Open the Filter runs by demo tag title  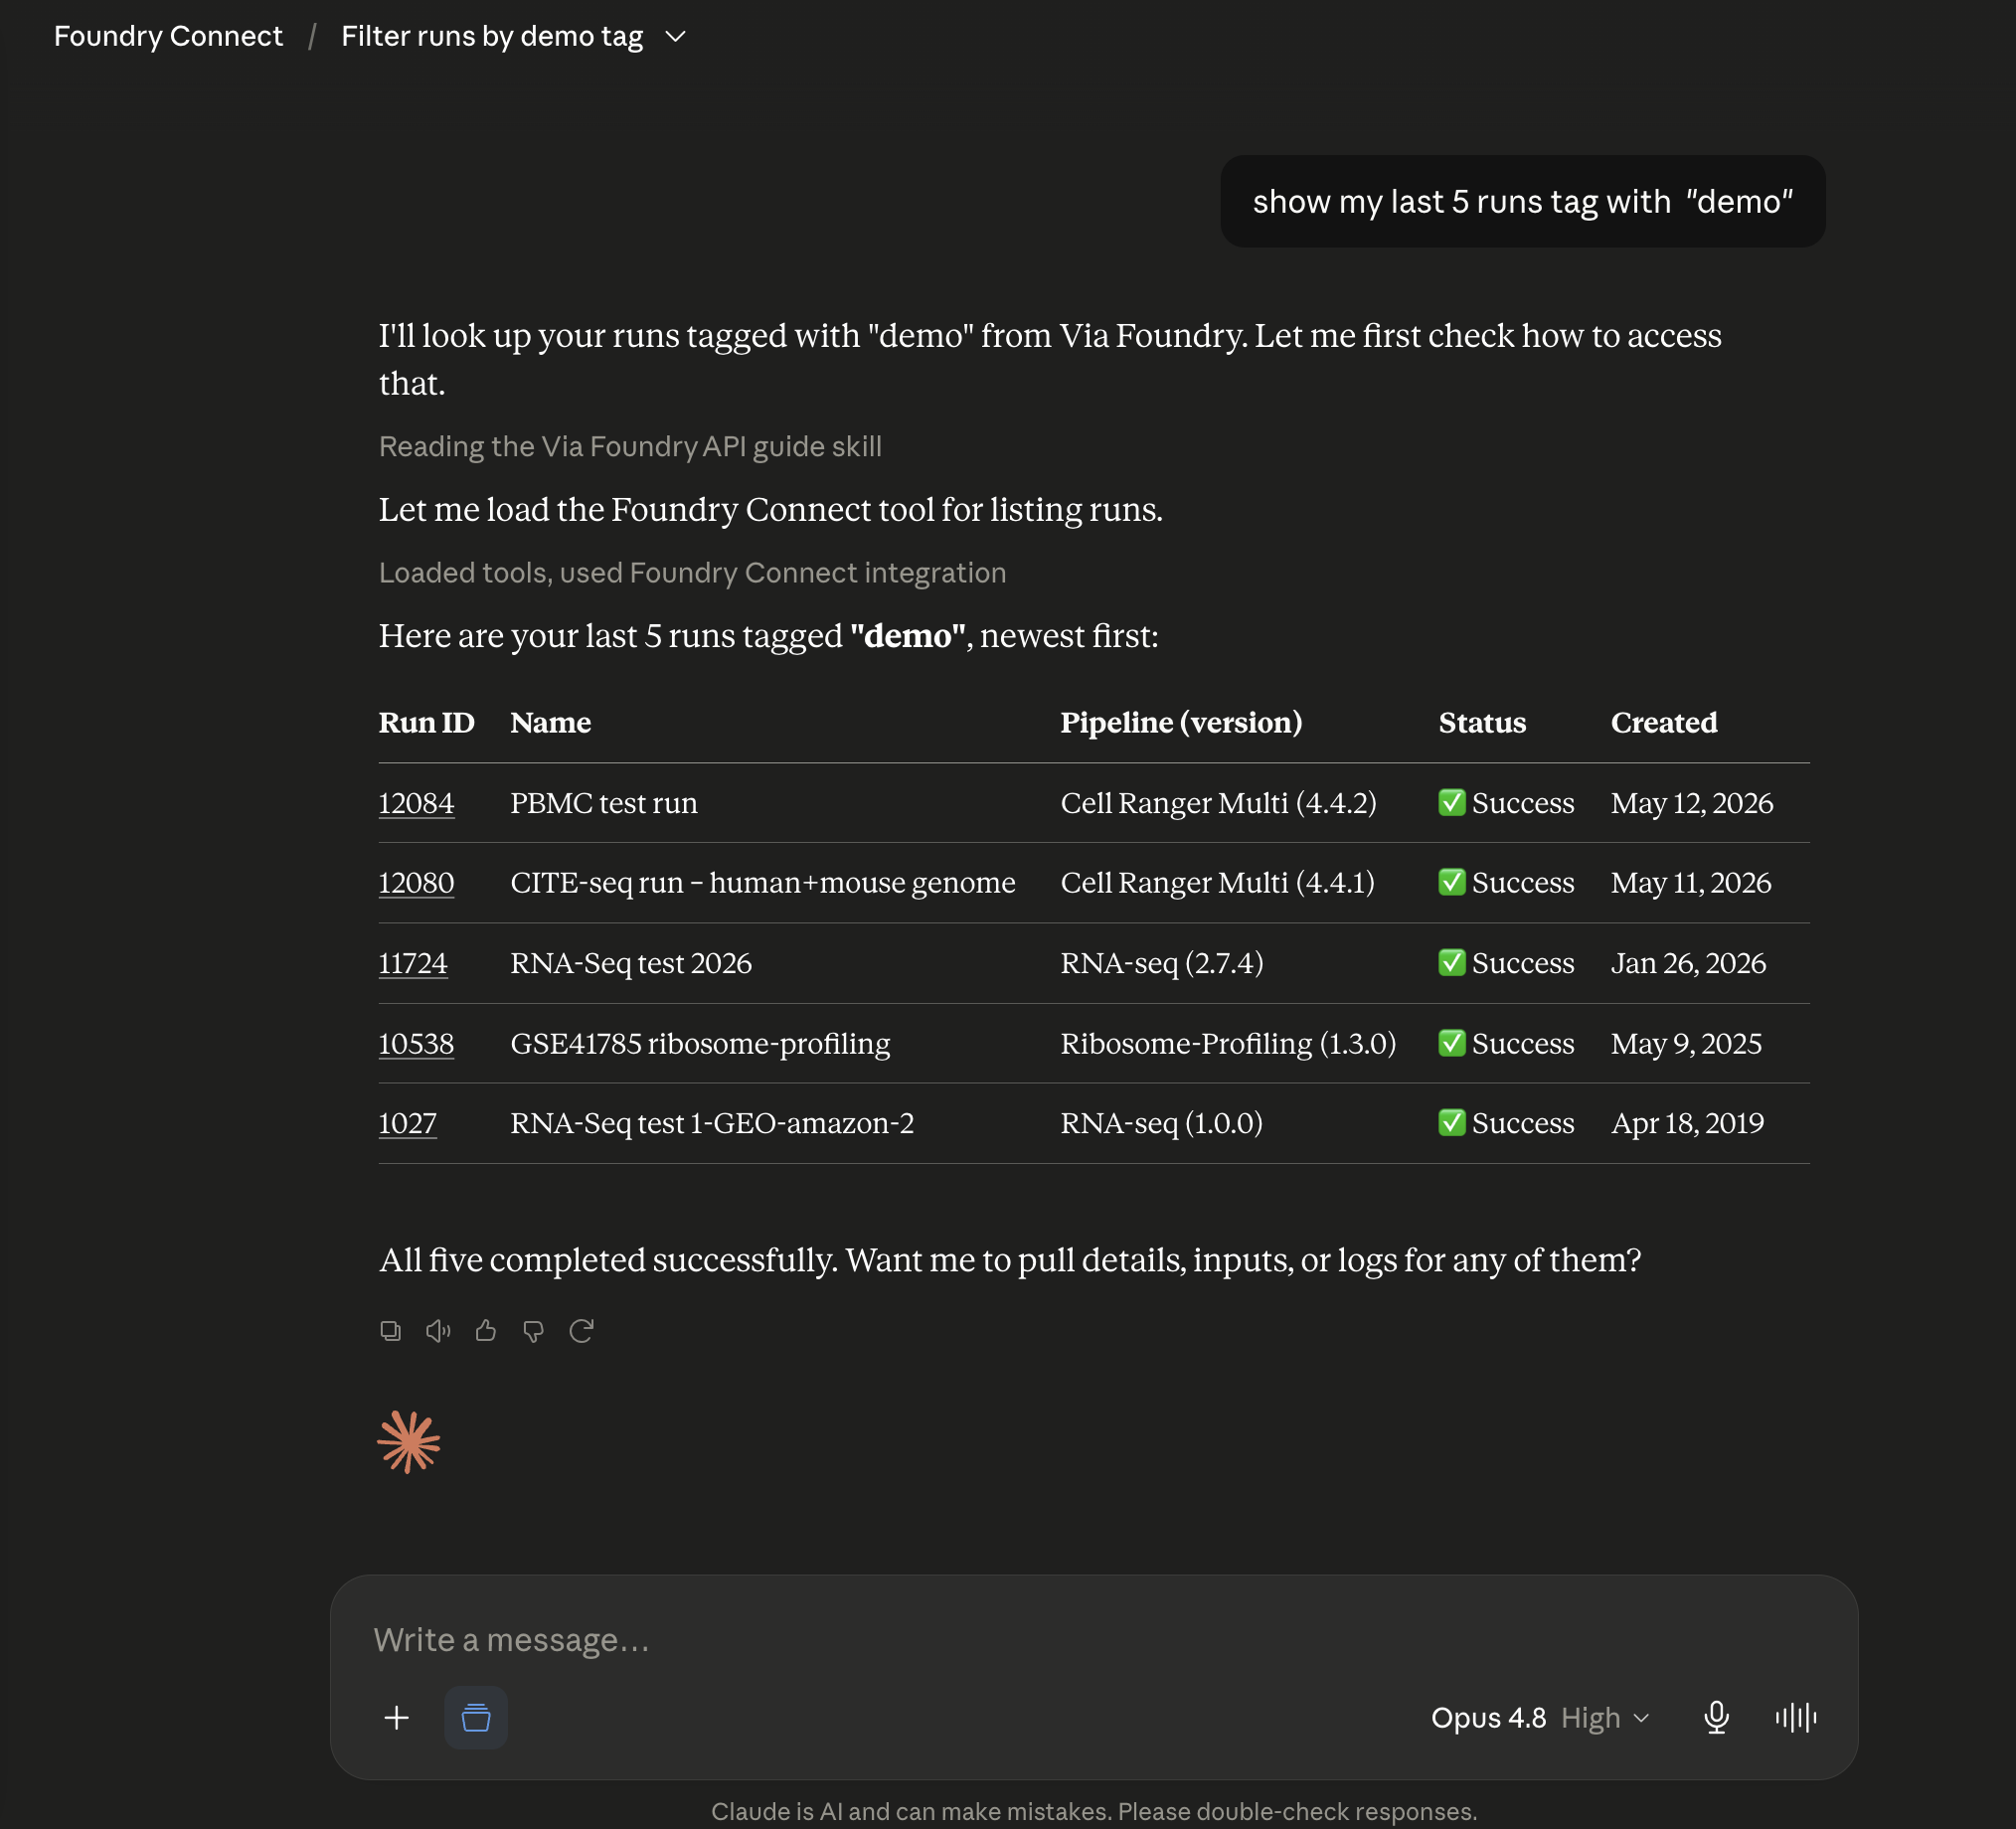[492, 36]
